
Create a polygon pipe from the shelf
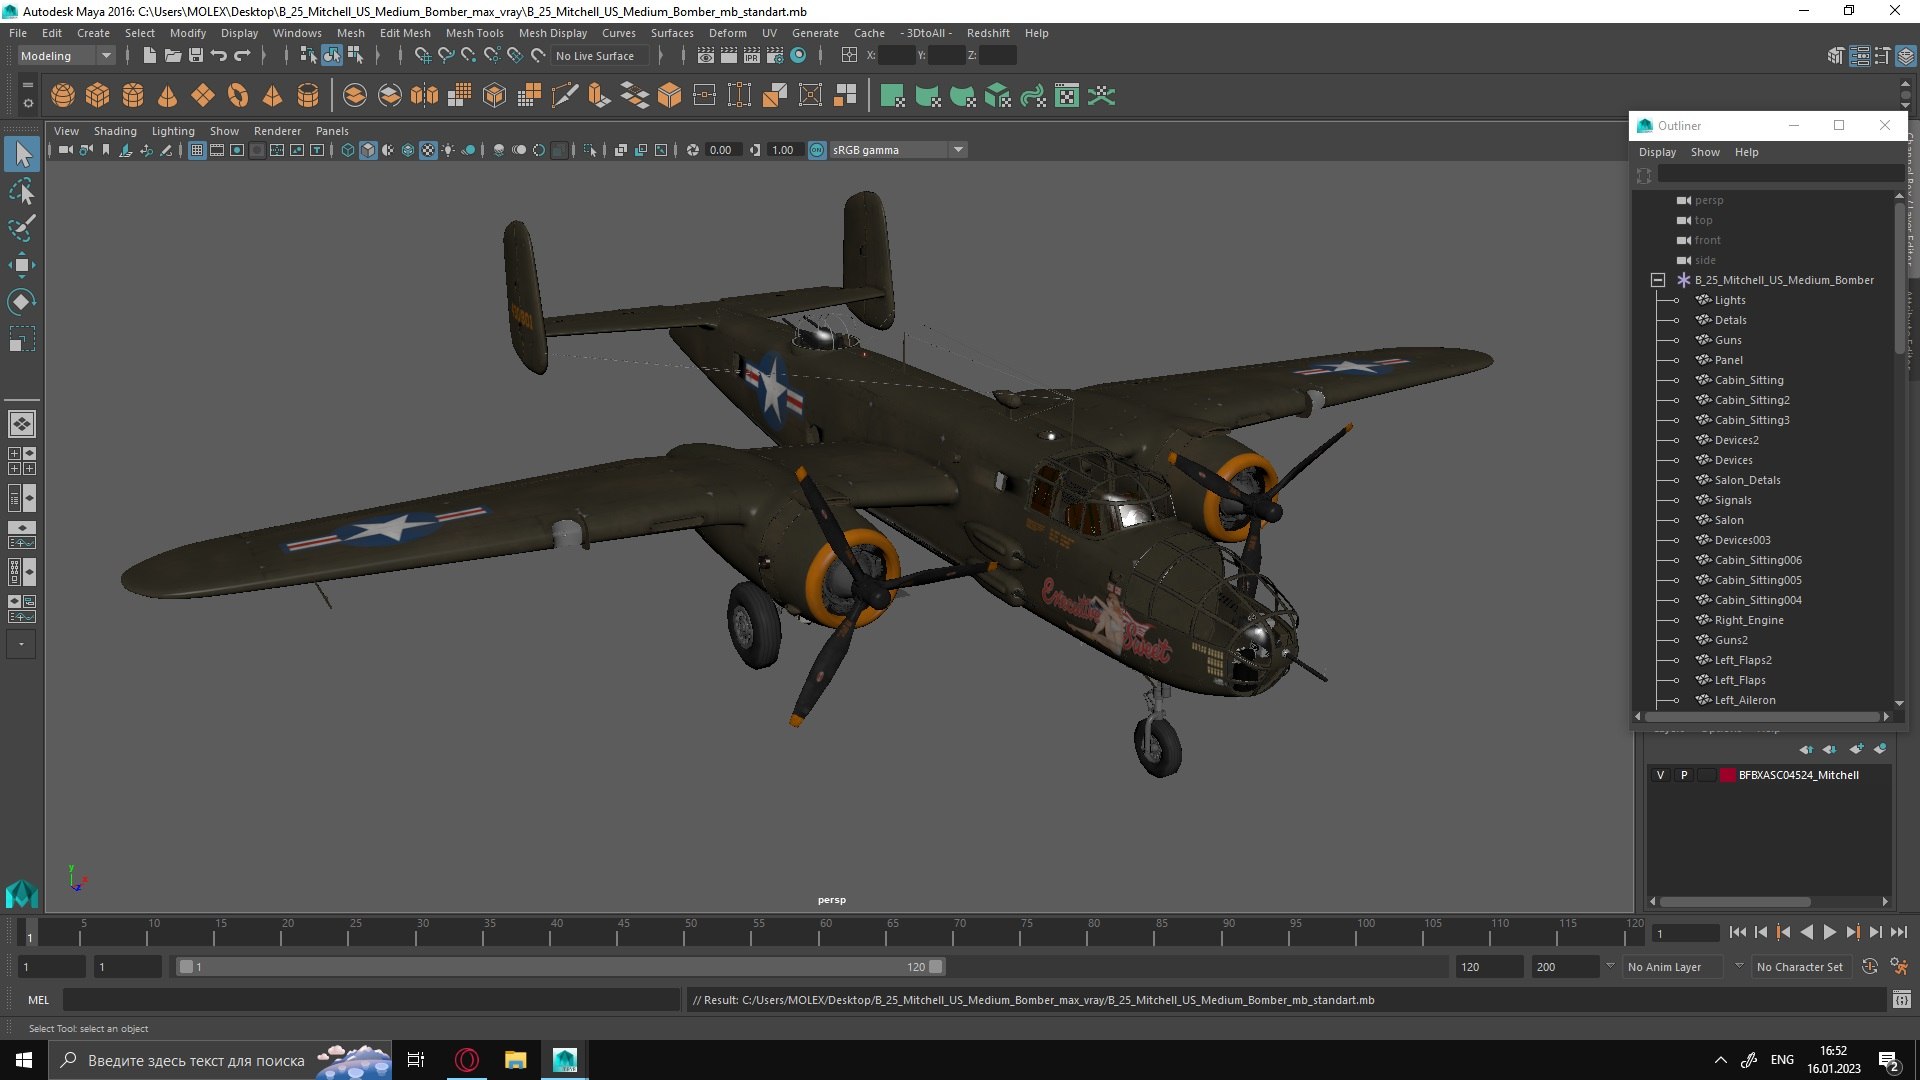click(308, 96)
